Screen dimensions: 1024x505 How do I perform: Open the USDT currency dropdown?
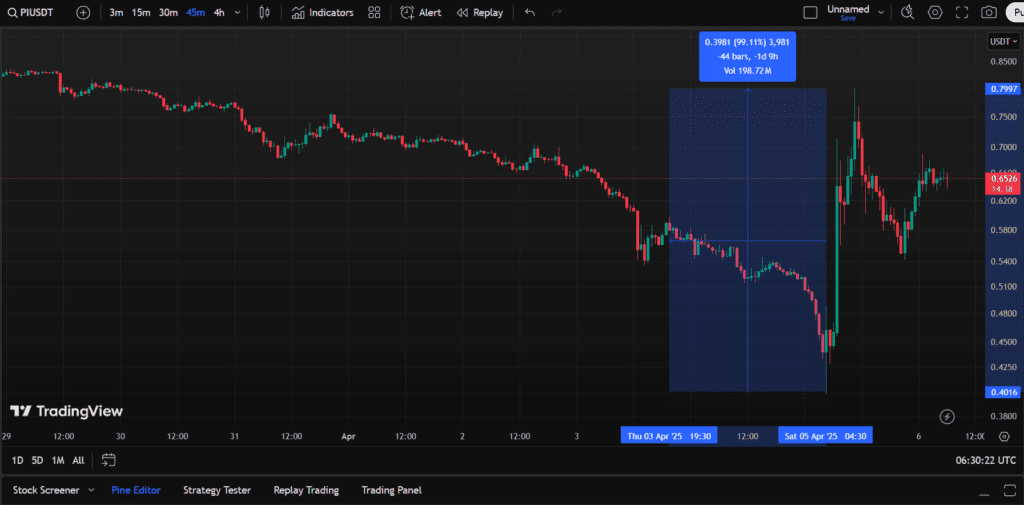[1000, 41]
